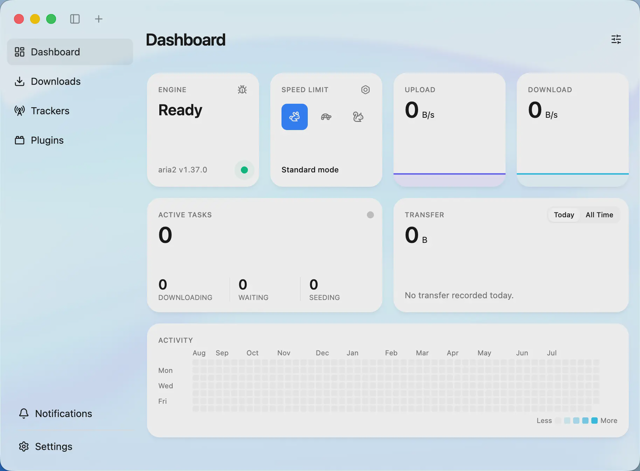Screen dimensions: 640x471
Task: Click the gray Active Tasks status dot
Action: point(370,215)
